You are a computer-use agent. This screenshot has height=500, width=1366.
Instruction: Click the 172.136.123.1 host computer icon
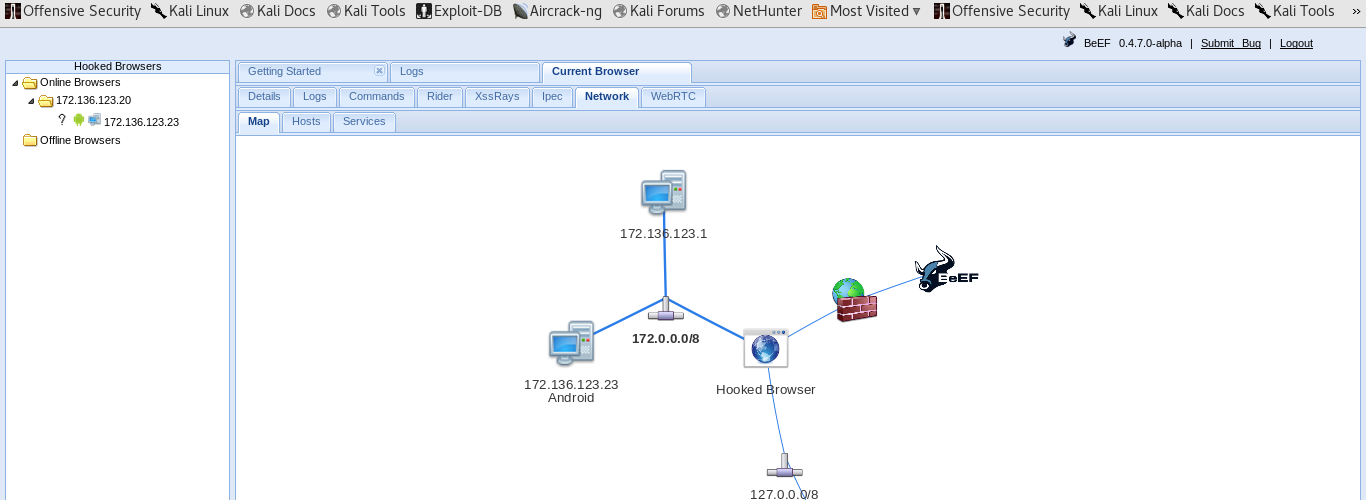pyautogui.click(x=663, y=191)
